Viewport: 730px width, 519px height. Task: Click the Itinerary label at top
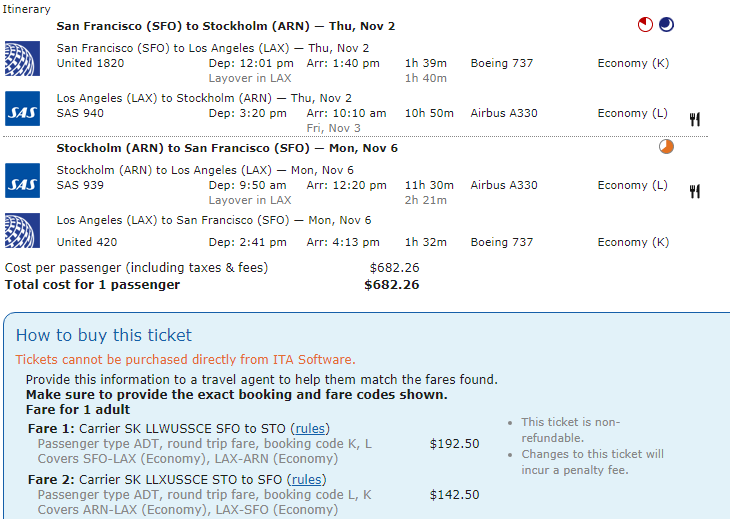[27, 9]
